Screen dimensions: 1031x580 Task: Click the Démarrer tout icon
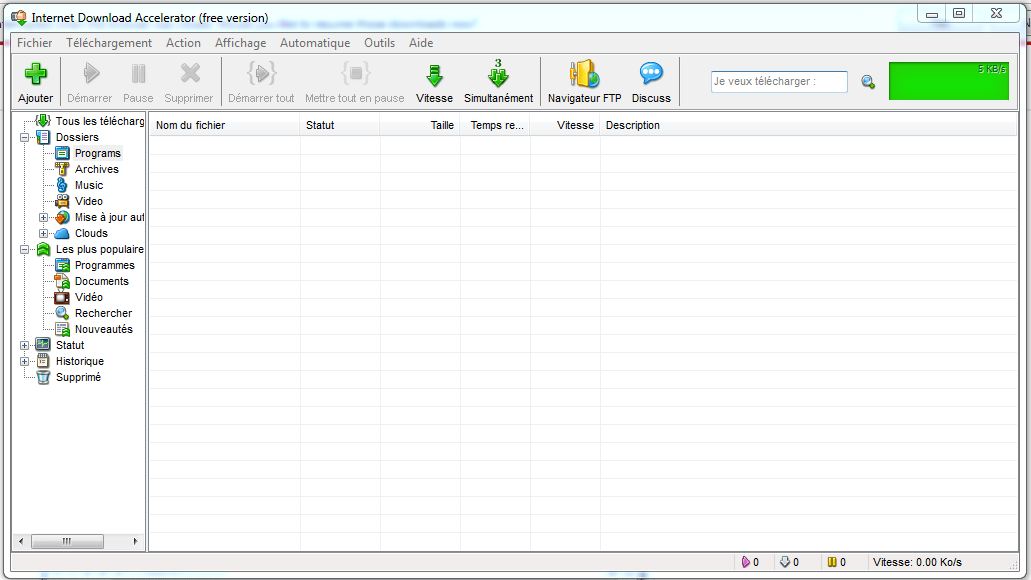tap(261, 74)
